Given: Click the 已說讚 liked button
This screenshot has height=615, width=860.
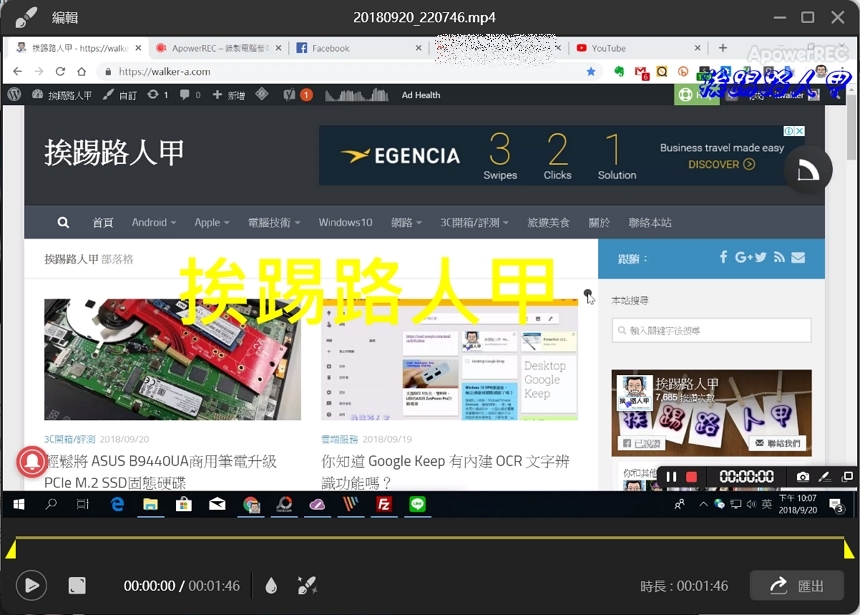Looking at the screenshot, I should tap(642, 443).
